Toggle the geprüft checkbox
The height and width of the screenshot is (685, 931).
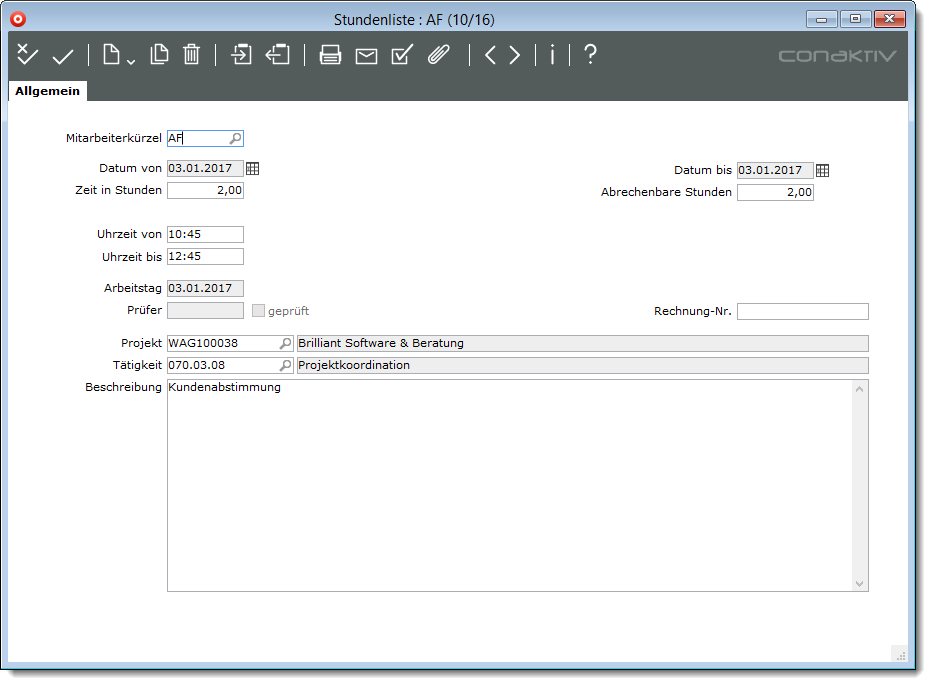[x=258, y=311]
